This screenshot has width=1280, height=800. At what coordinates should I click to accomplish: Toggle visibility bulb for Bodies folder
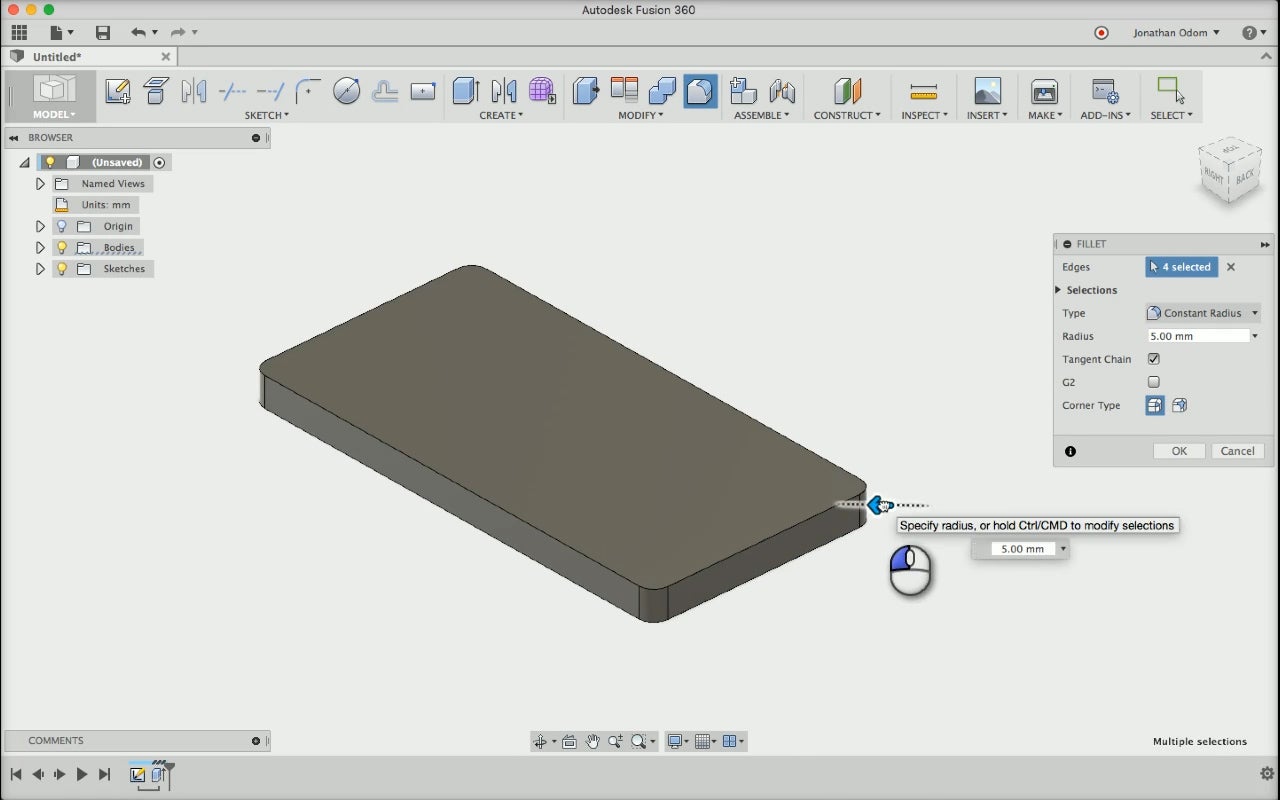62,248
